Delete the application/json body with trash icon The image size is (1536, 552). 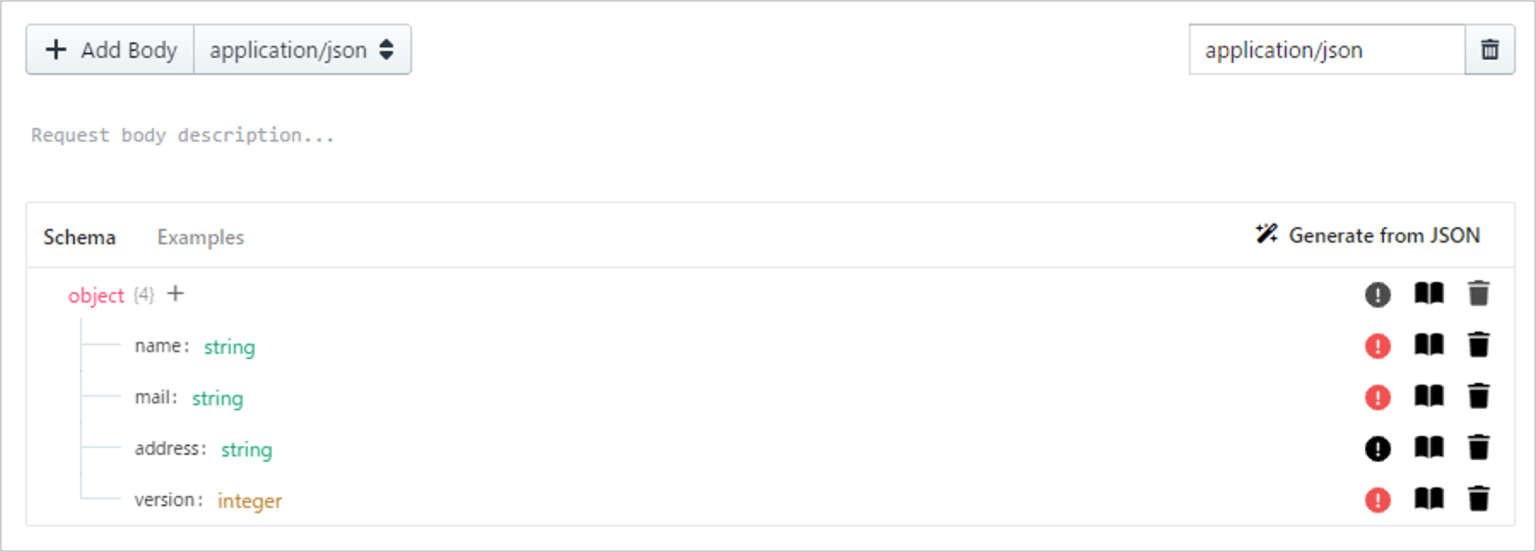point(1490,50)
